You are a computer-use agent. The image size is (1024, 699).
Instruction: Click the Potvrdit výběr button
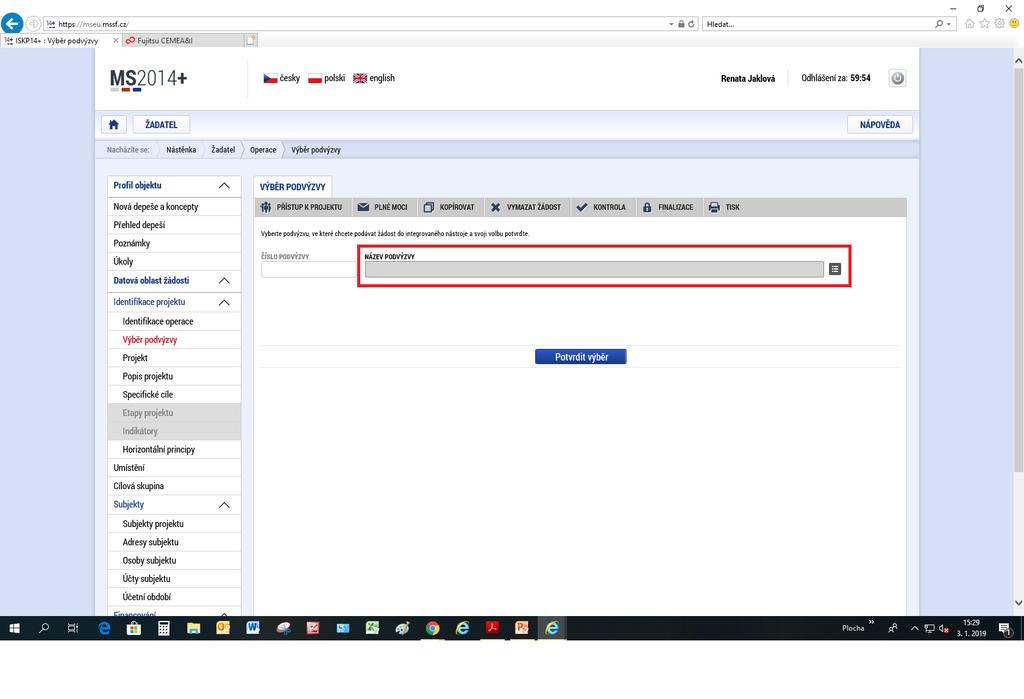pos(581,357)
